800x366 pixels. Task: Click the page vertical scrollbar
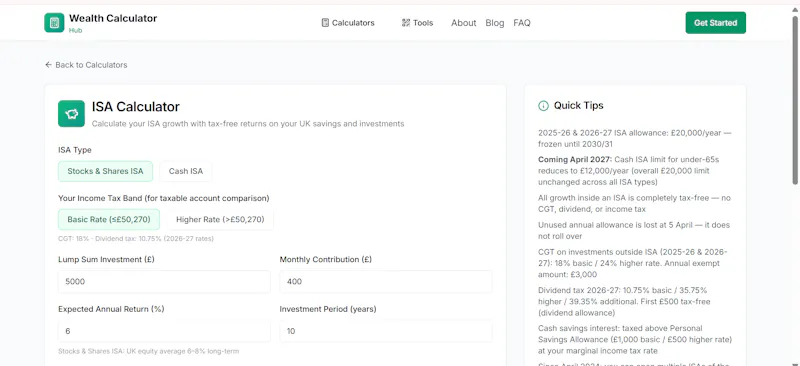coord(795,100)
